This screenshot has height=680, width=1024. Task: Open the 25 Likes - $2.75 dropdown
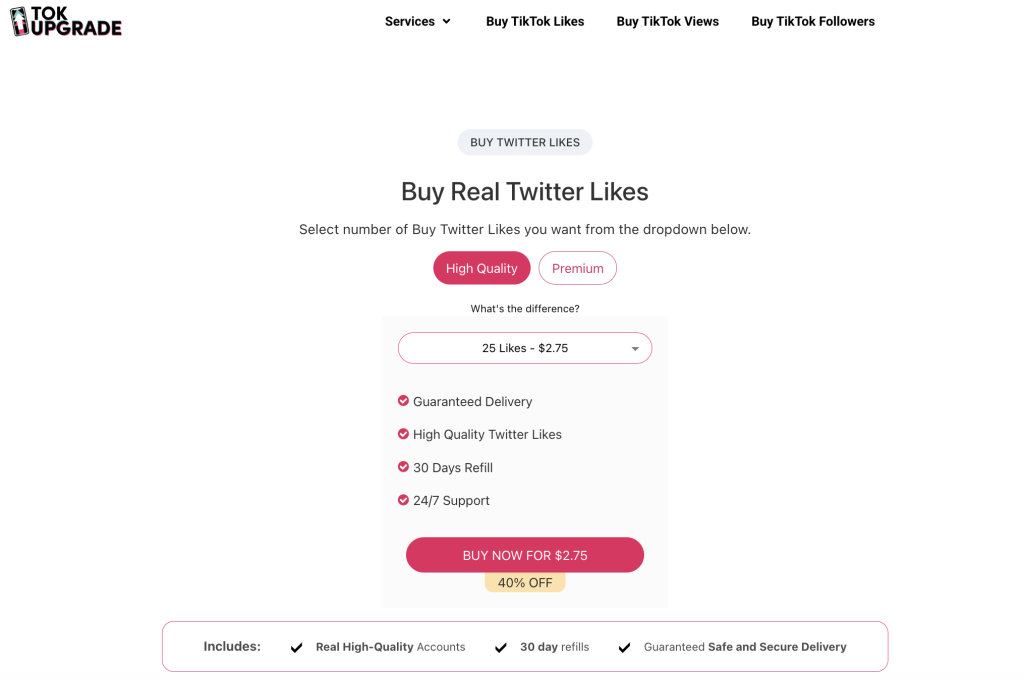(524, 348)
